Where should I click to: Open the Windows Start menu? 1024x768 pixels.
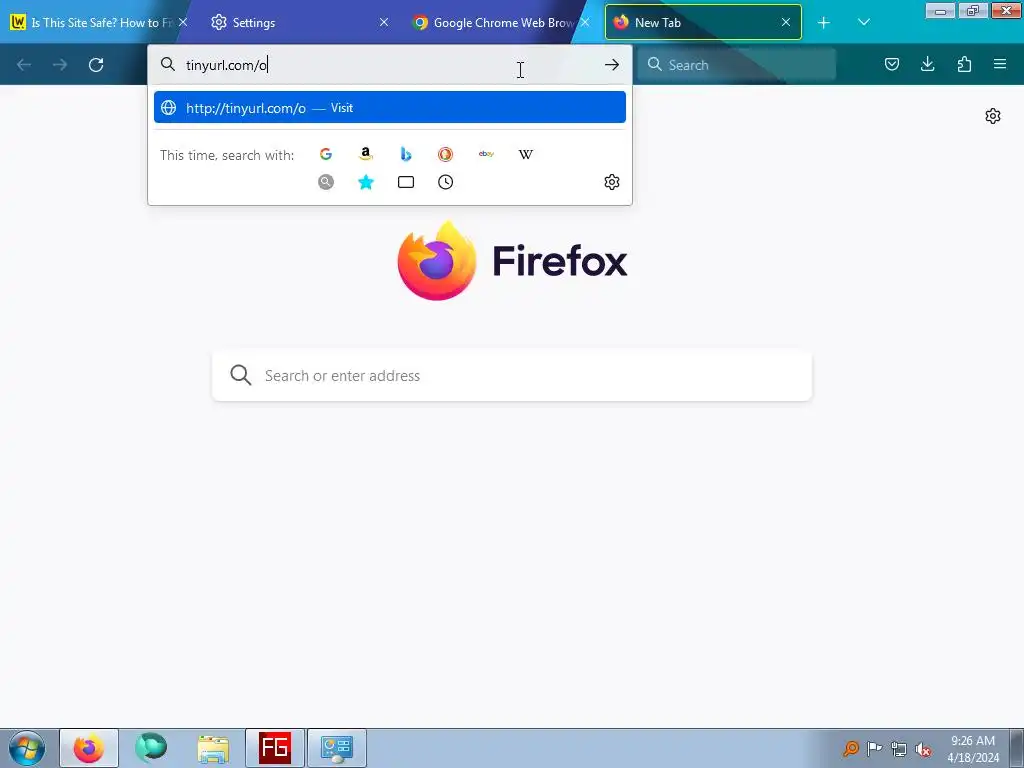[x=27, y=748]
